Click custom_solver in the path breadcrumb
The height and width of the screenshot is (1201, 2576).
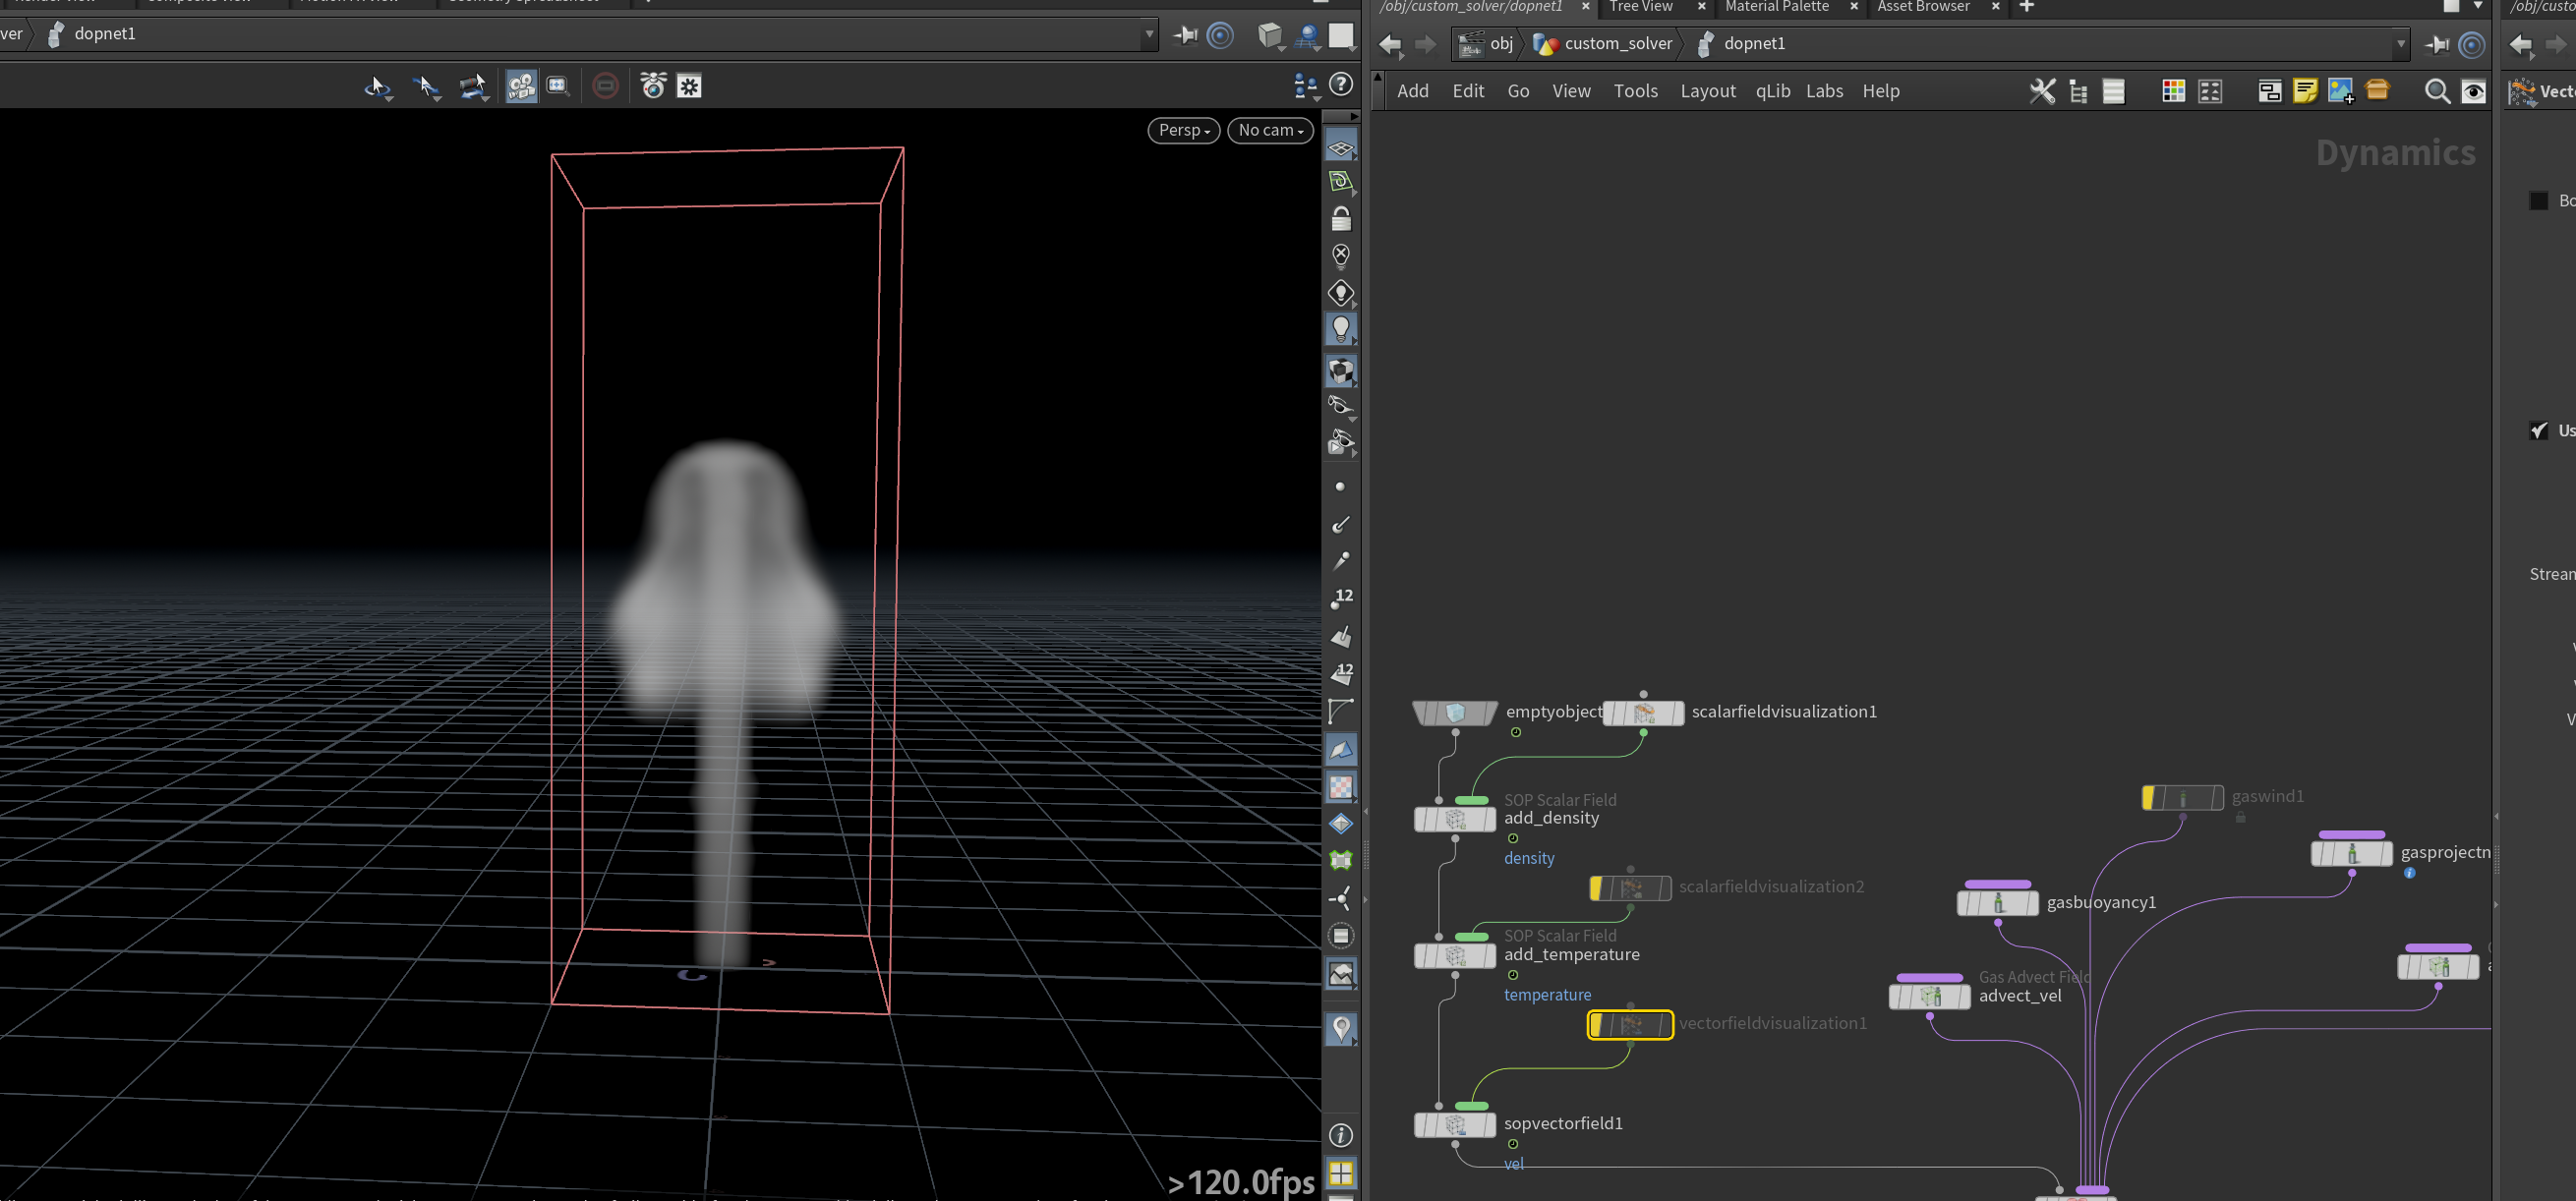(1617, 43)
